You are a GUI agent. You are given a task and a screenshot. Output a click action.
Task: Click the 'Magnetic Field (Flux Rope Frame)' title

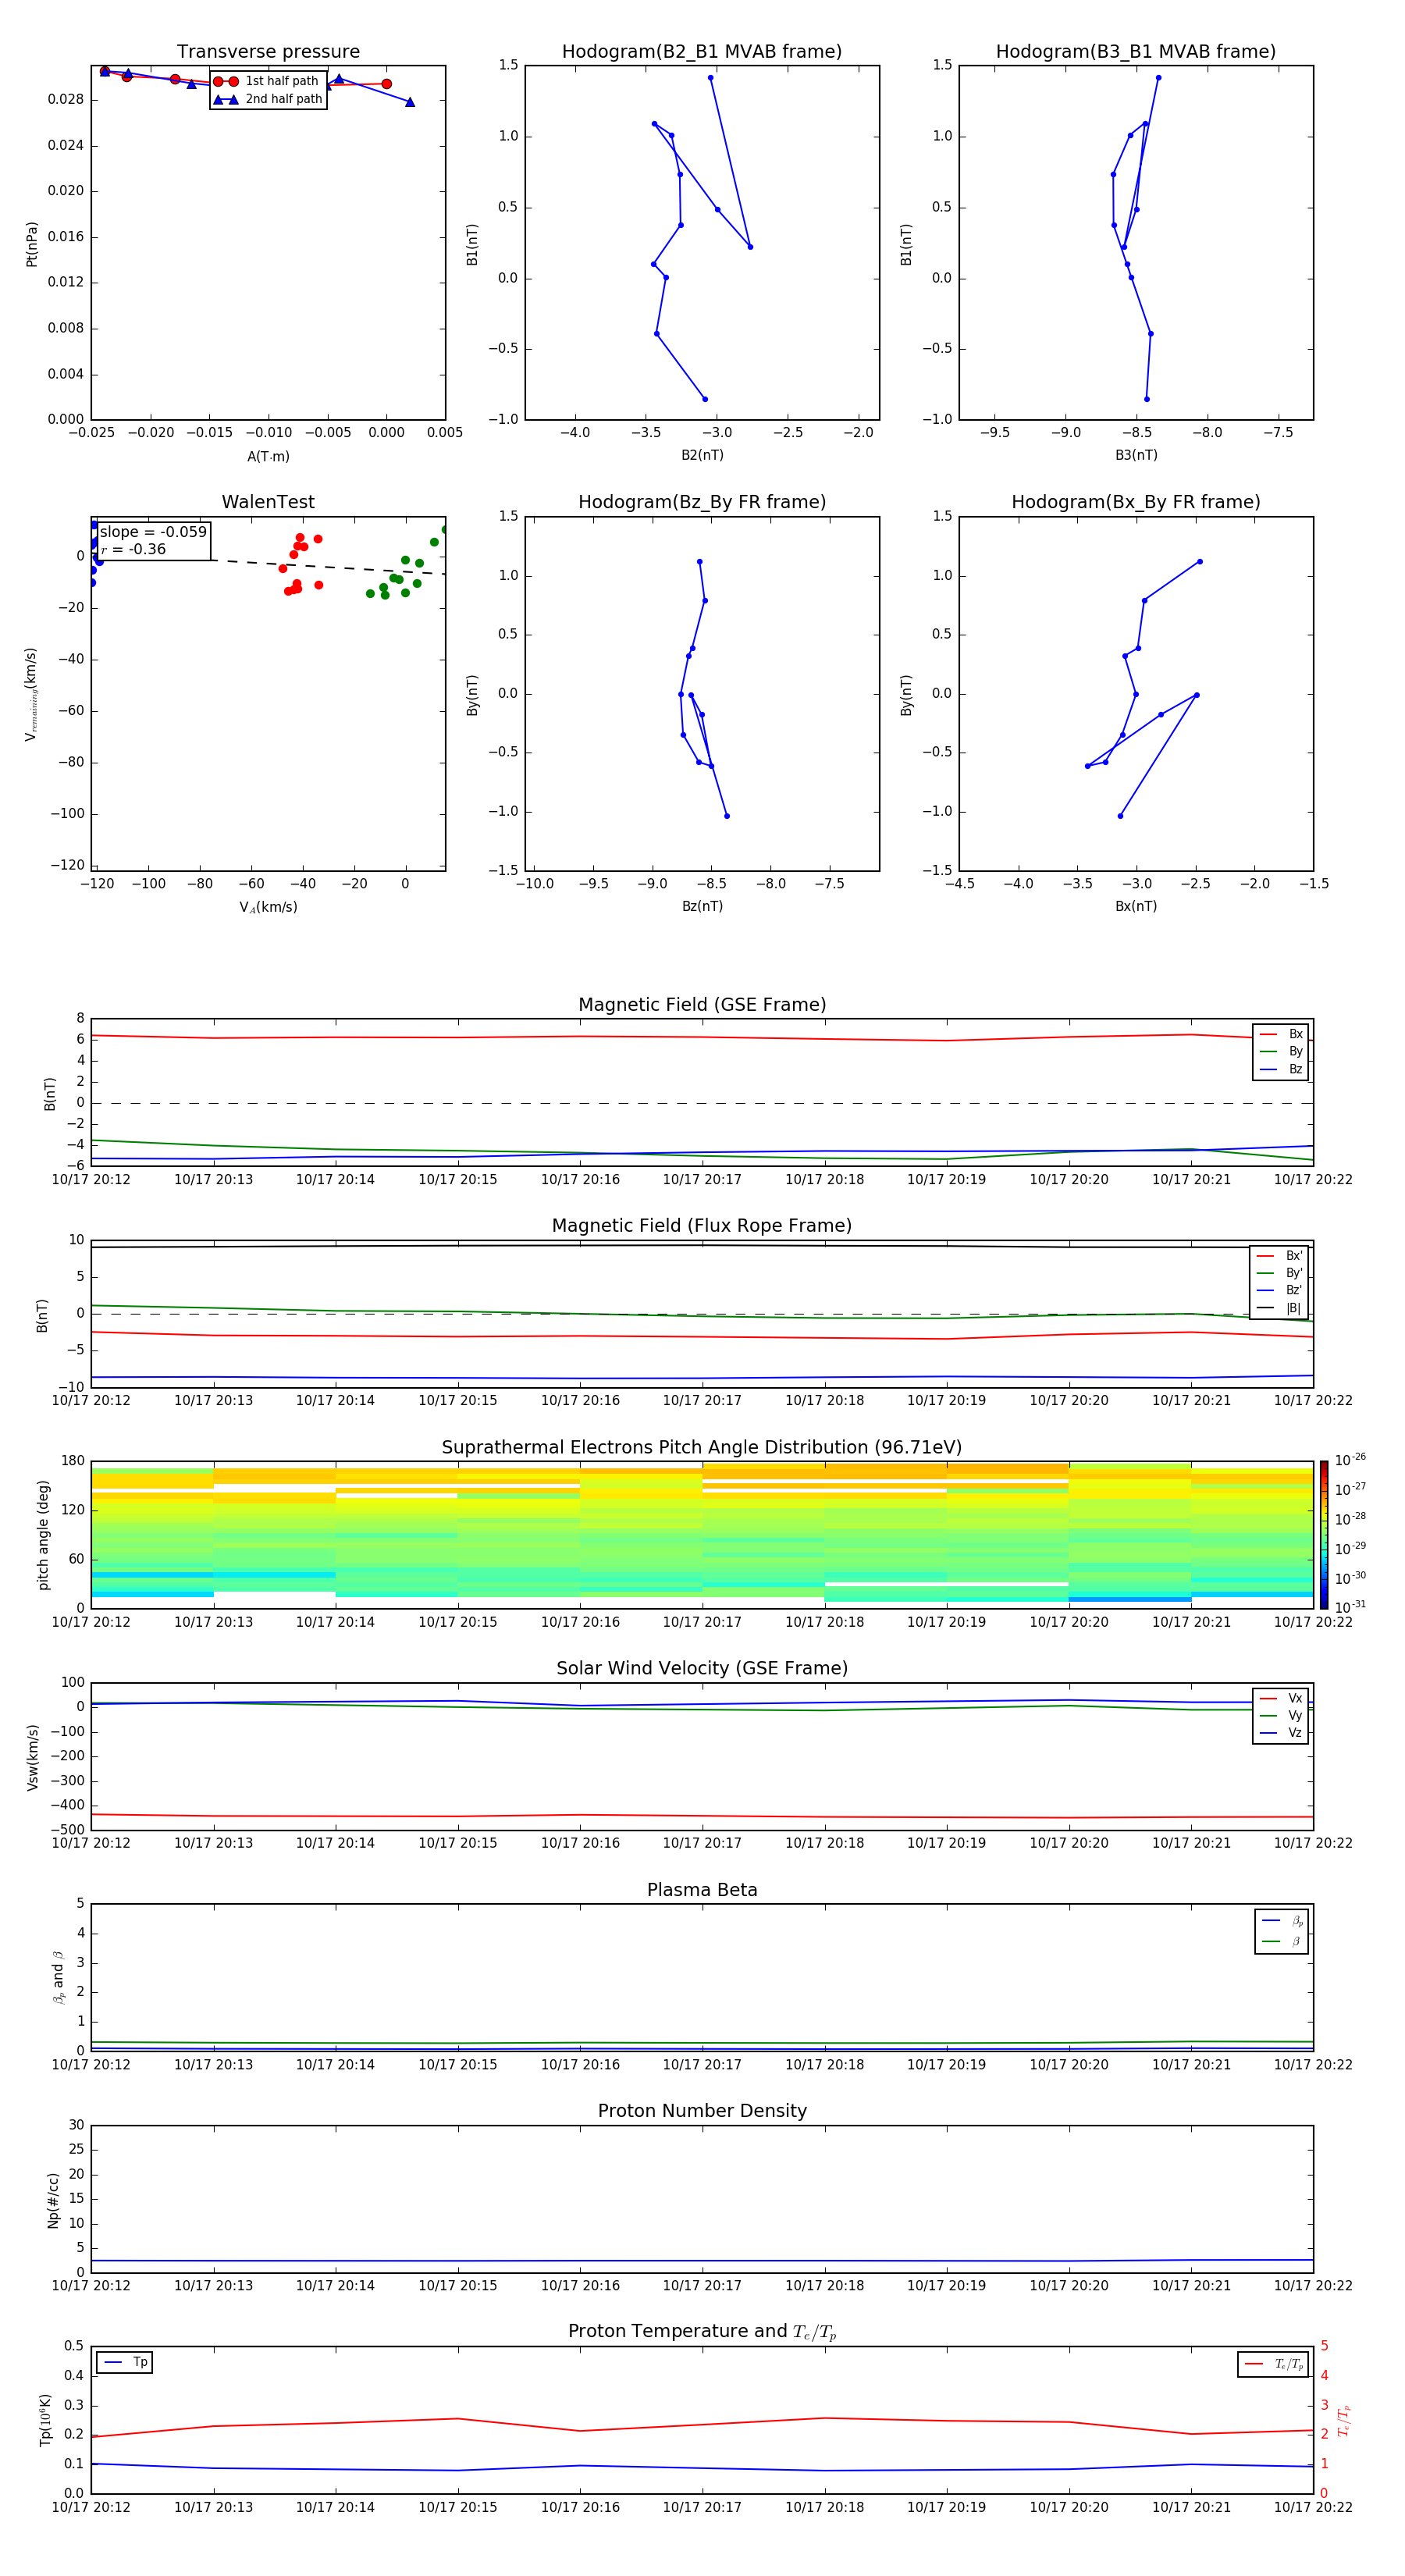point(702,1226)
